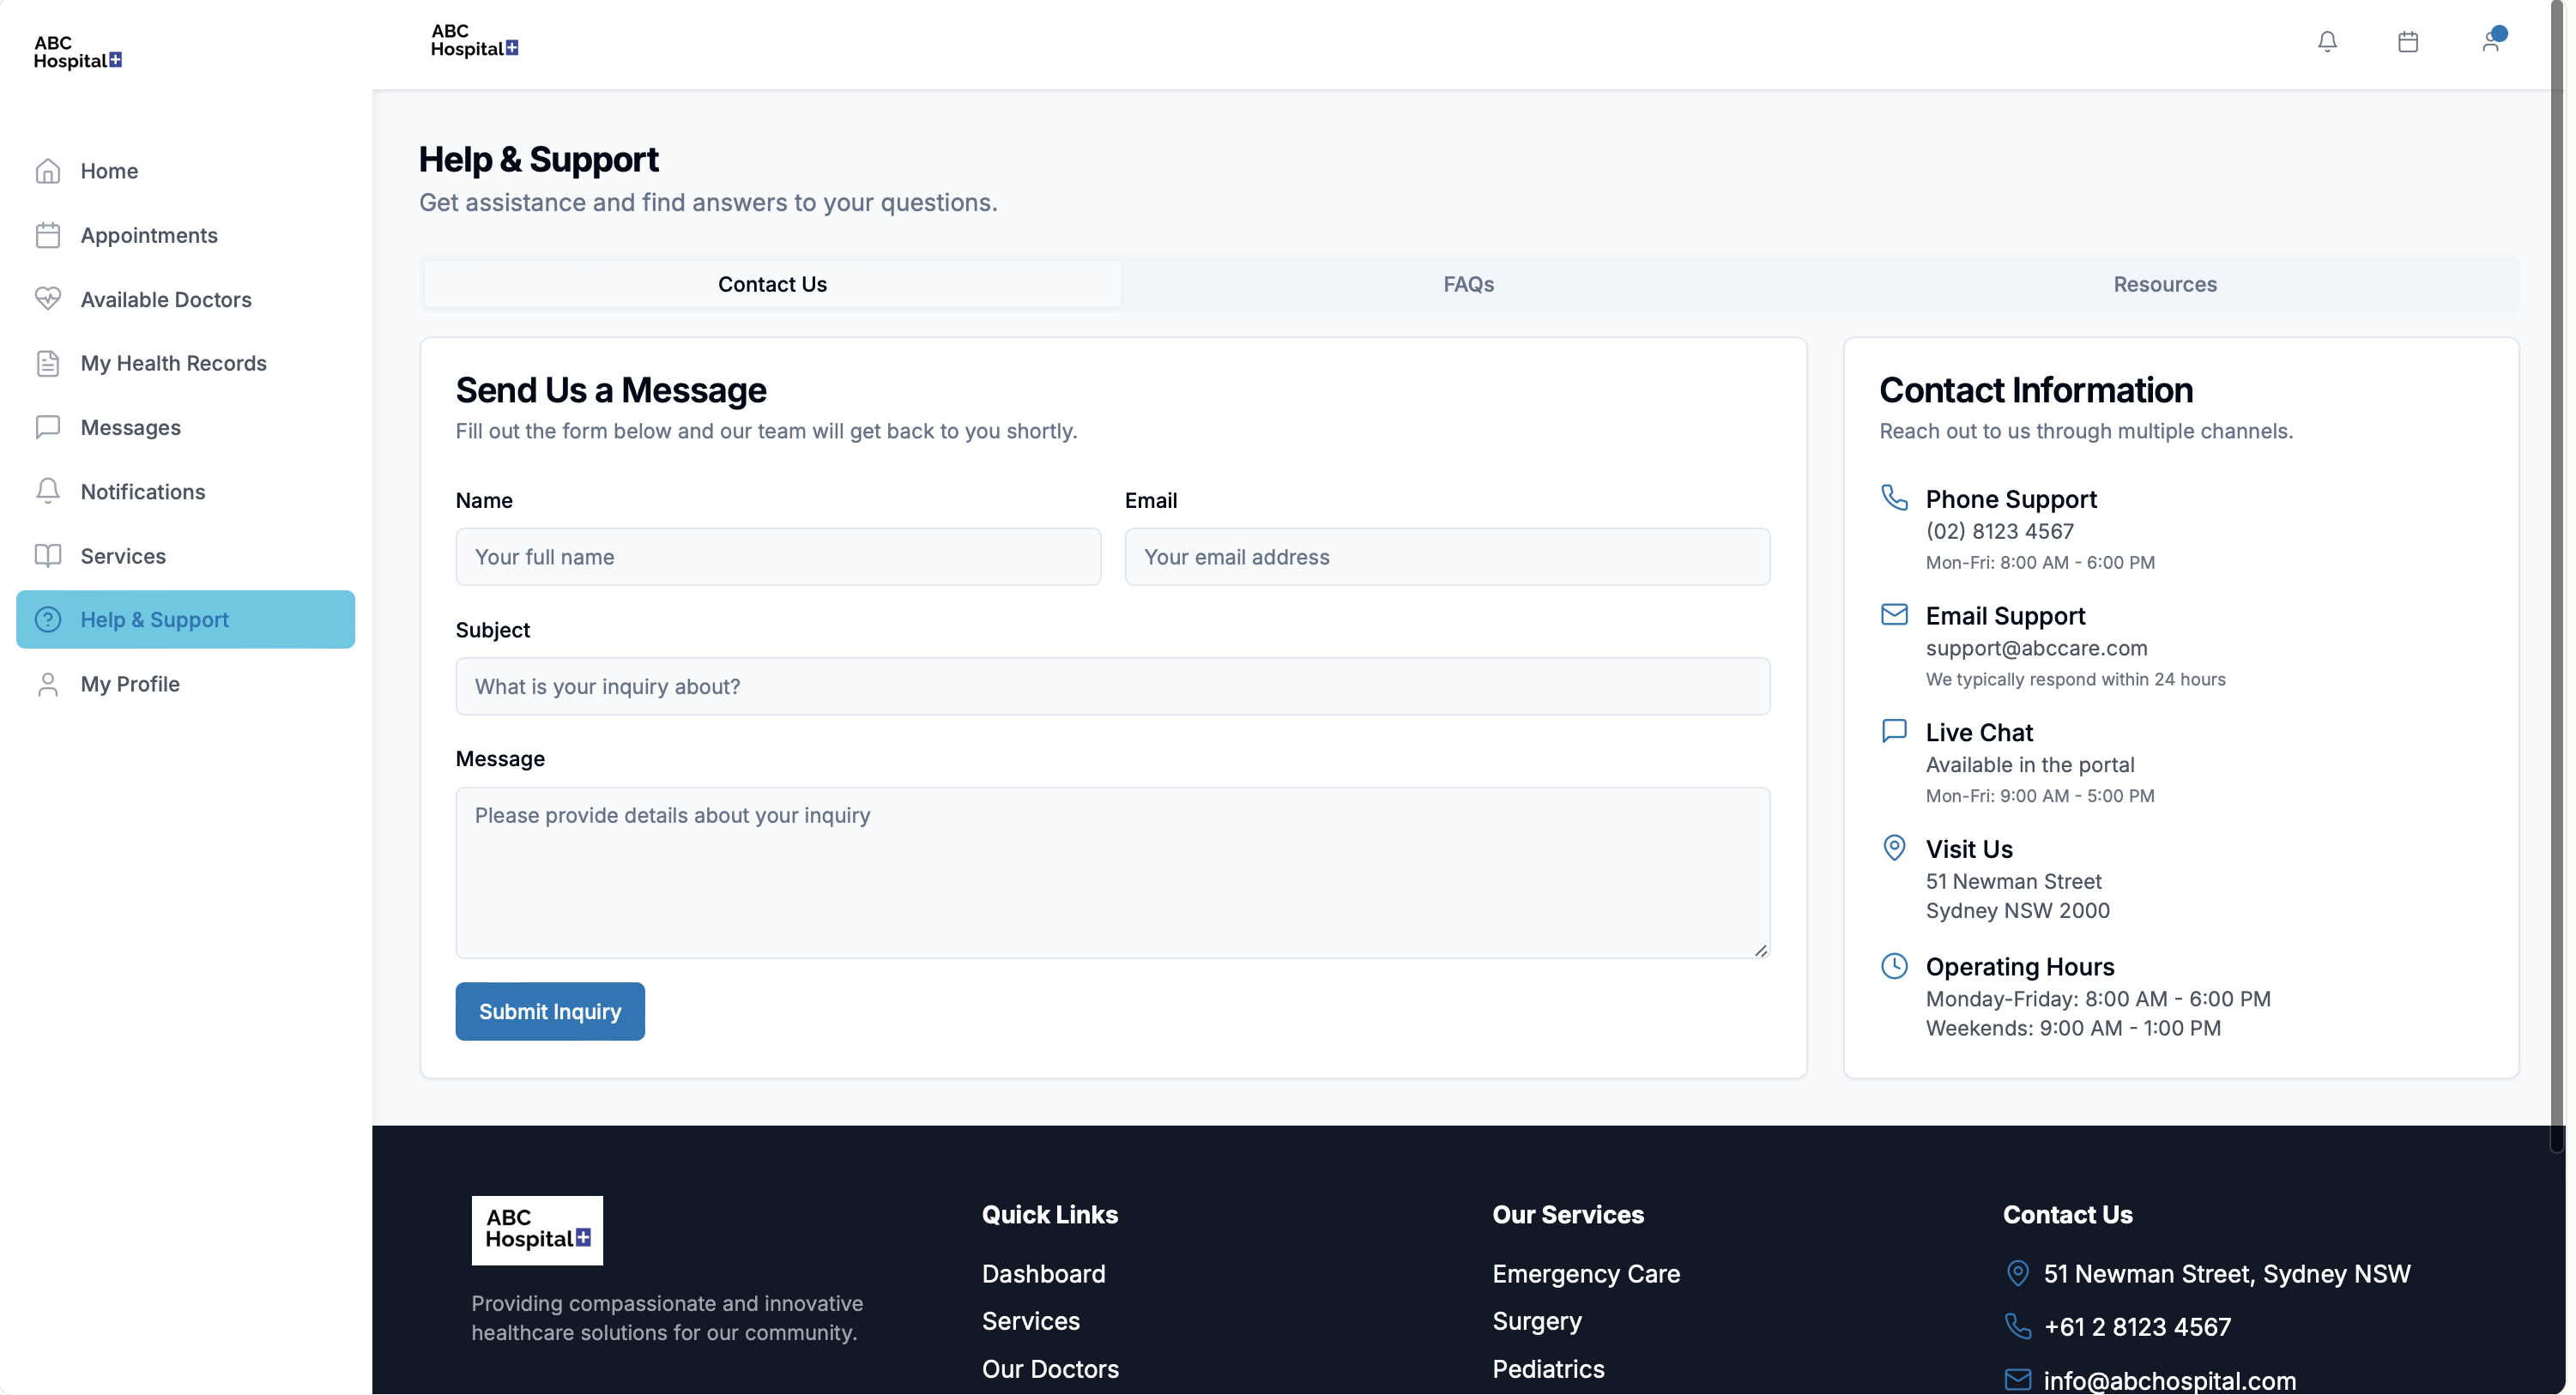Click the Live Chat icon in Contact Information

pyautogui.click(x=1894, y=731)
